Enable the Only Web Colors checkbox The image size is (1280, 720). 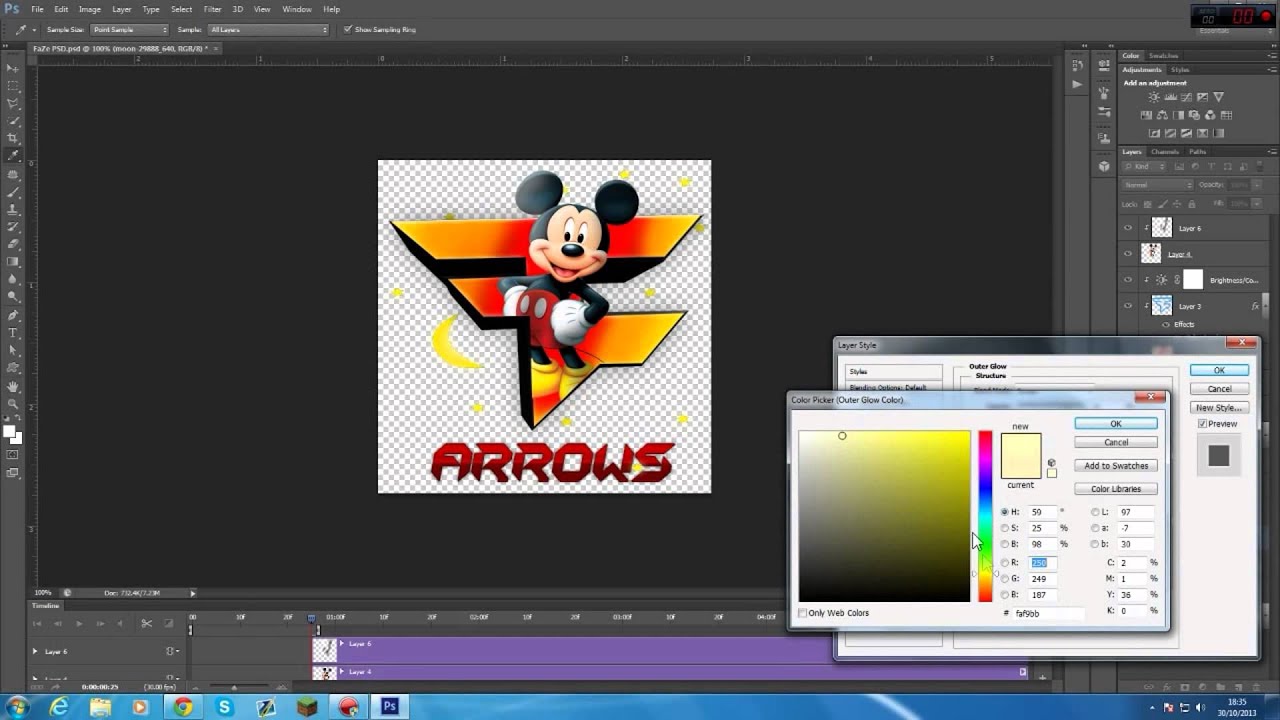click(803, 613)
